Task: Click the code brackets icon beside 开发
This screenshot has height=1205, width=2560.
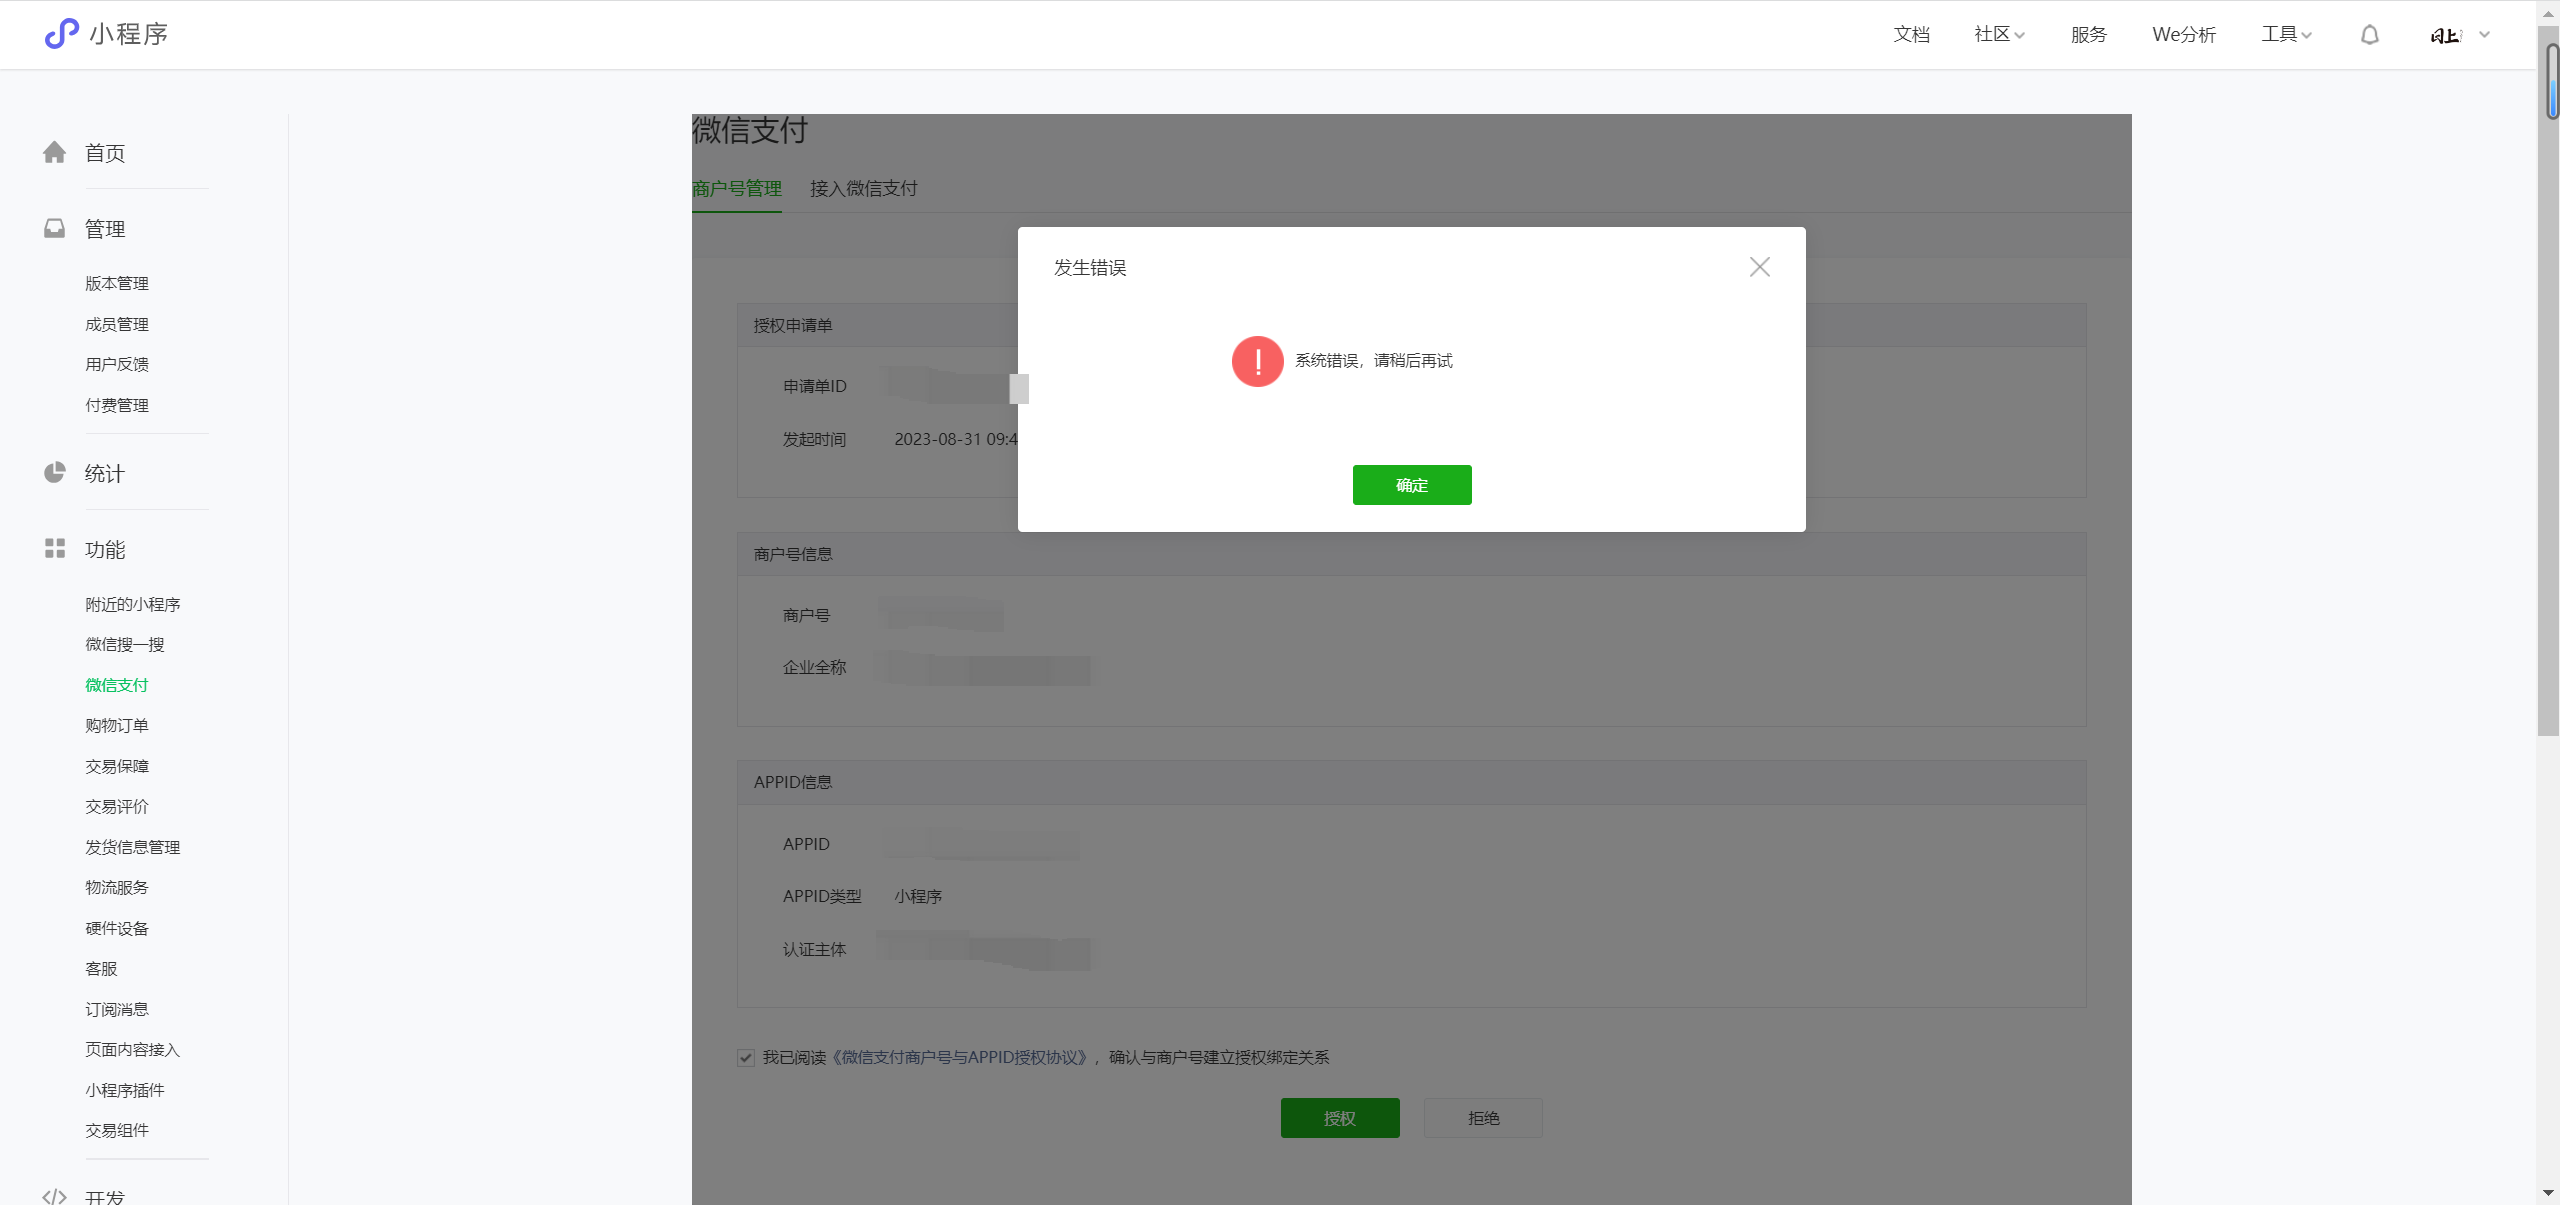Action: coord(55,1196)
